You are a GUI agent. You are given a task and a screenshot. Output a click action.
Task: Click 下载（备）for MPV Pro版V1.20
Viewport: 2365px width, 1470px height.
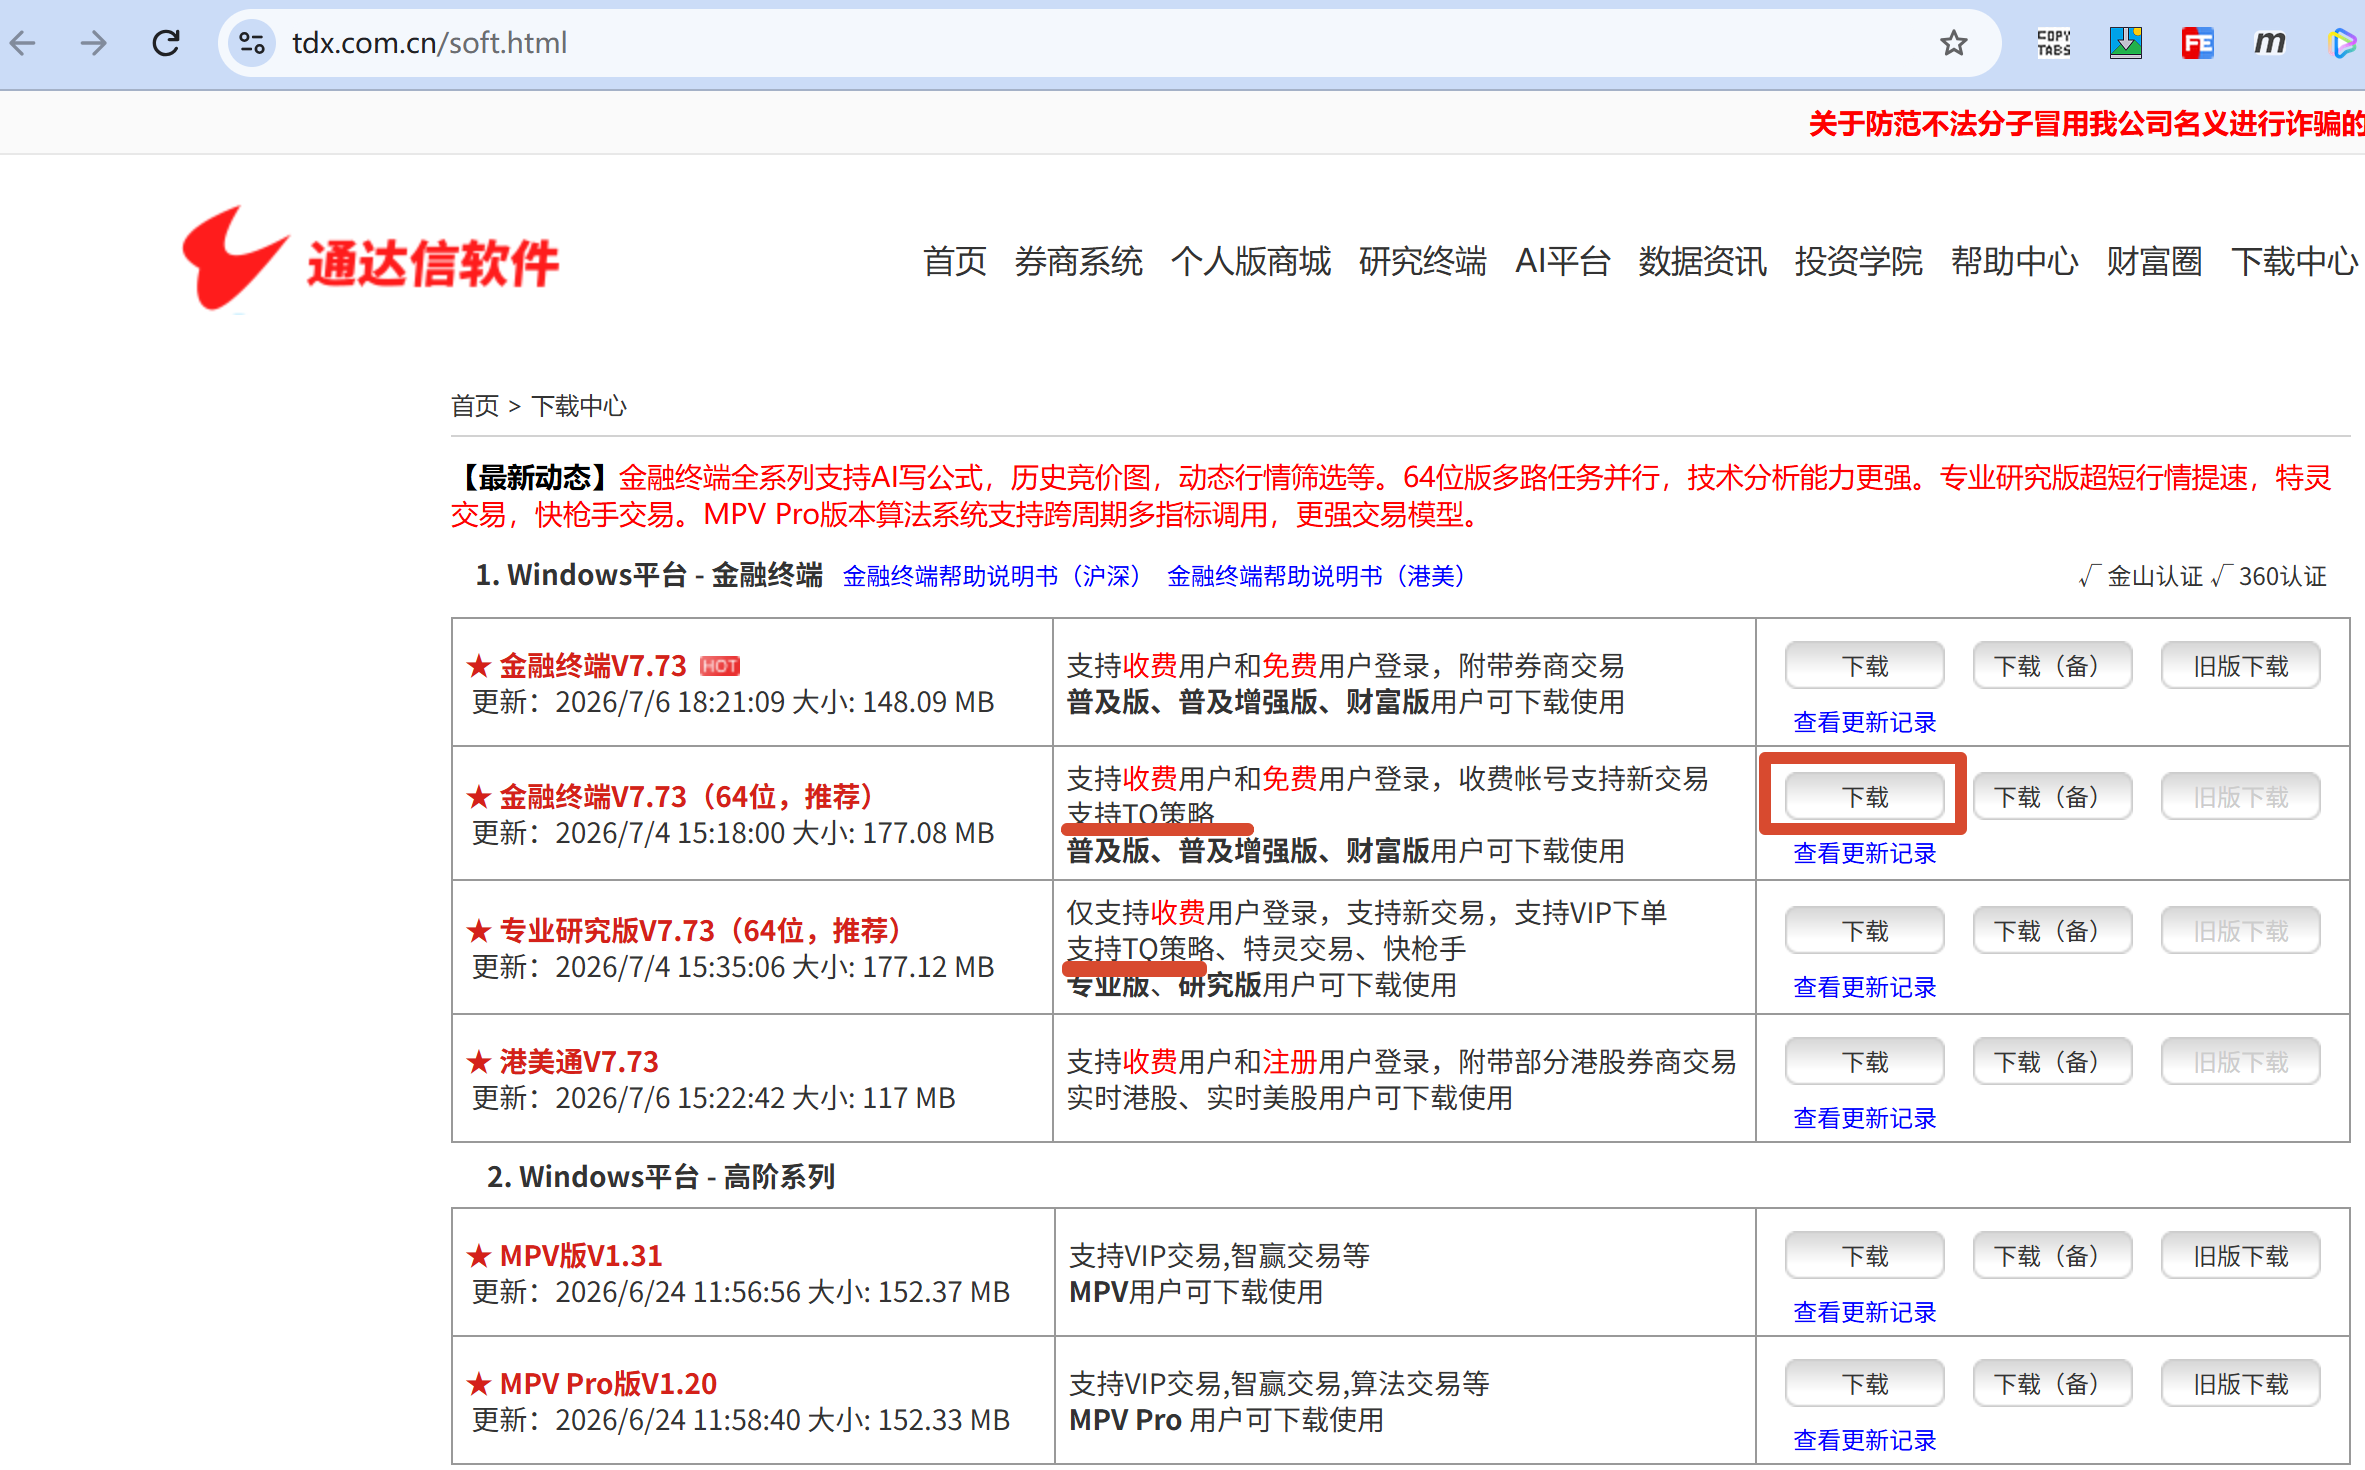click(2052, 1384)
